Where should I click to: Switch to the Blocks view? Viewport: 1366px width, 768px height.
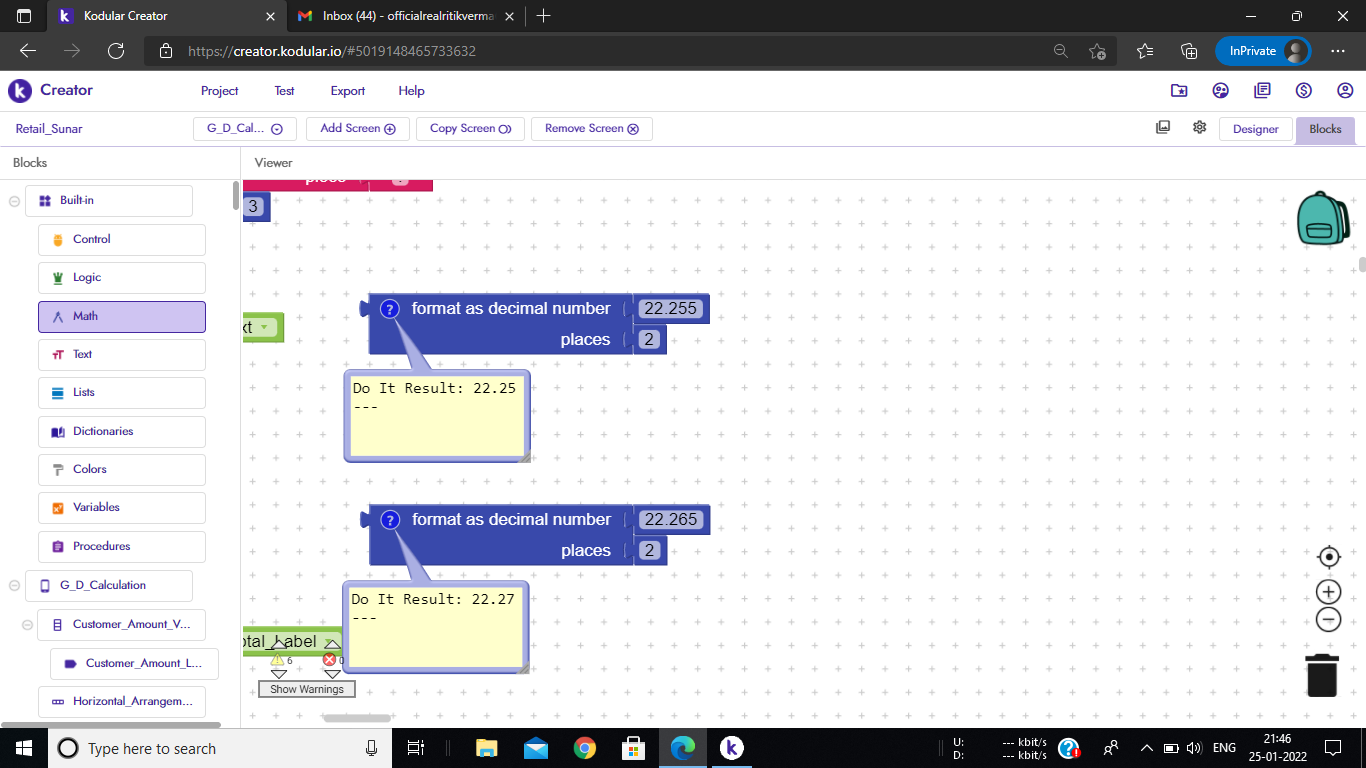click(x=1325, y=129)
